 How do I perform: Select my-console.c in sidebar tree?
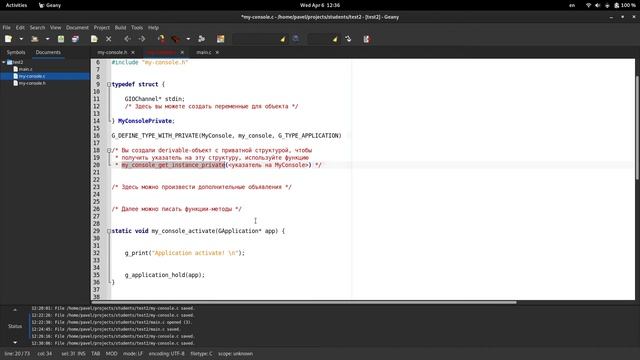point(32,76)
